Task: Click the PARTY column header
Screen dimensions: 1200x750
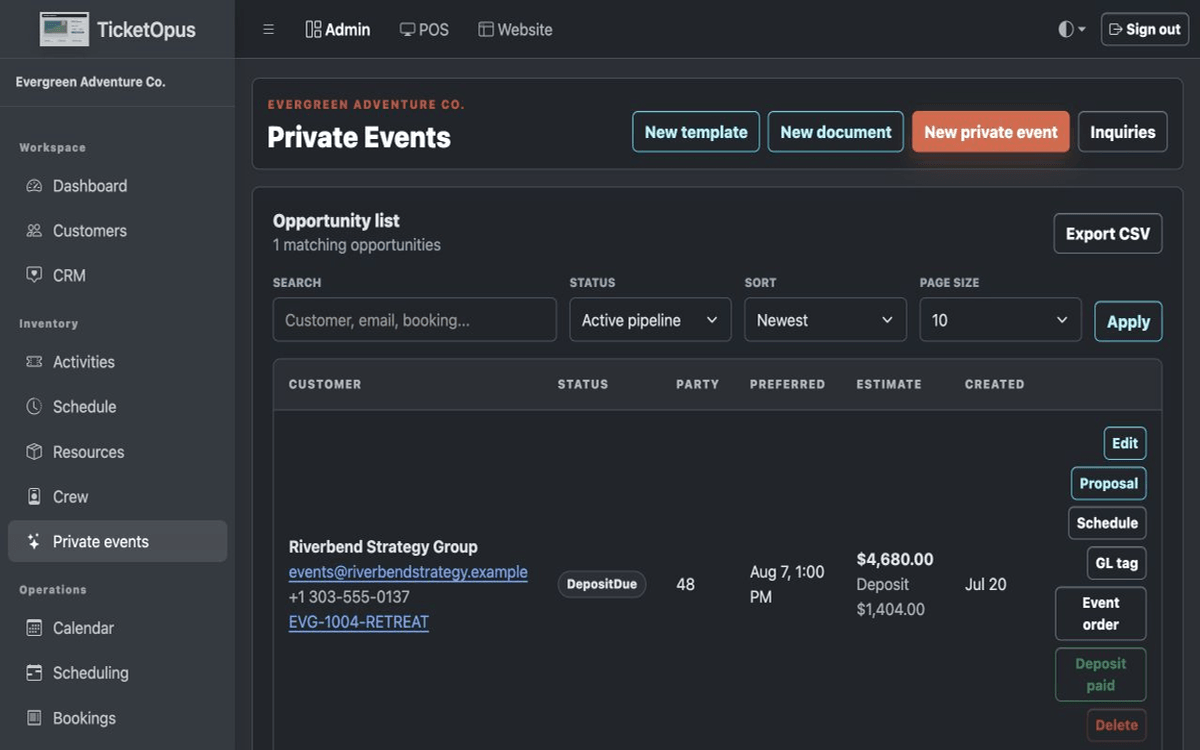Action: click(x=698, y=384)
